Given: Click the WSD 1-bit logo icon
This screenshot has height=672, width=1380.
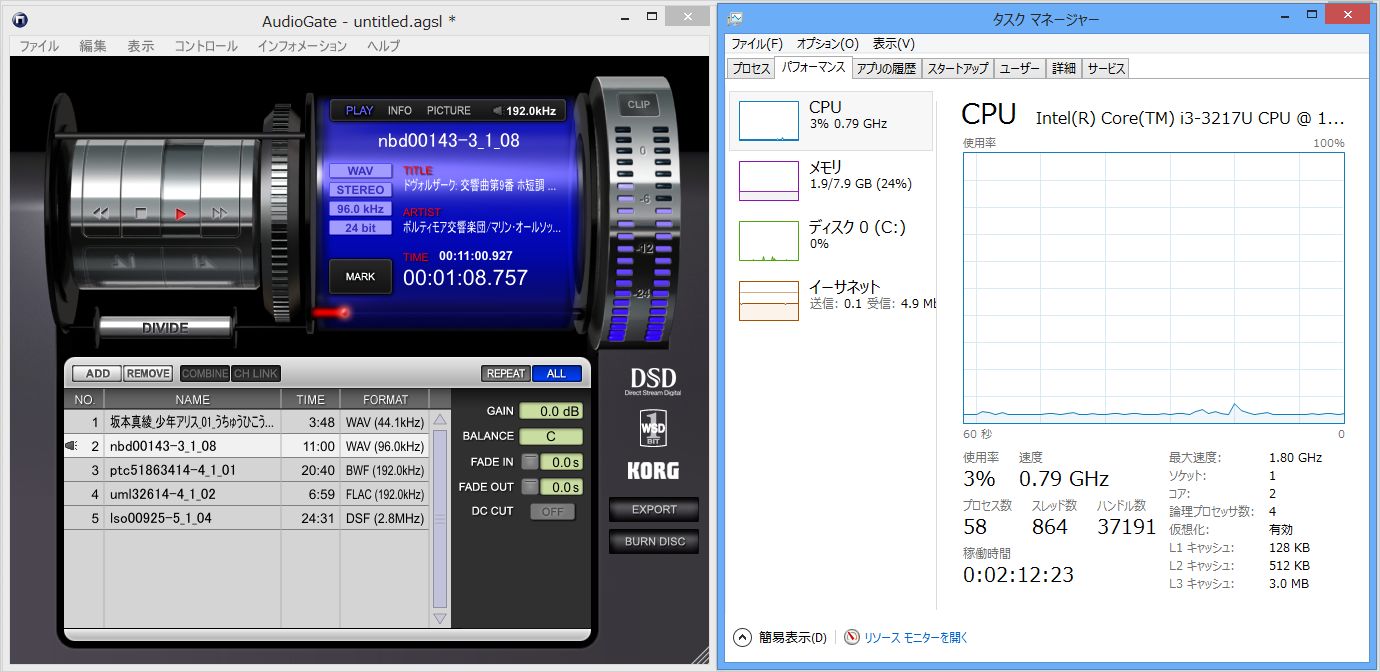Looking at the screenshot, I should coord(653,428).
